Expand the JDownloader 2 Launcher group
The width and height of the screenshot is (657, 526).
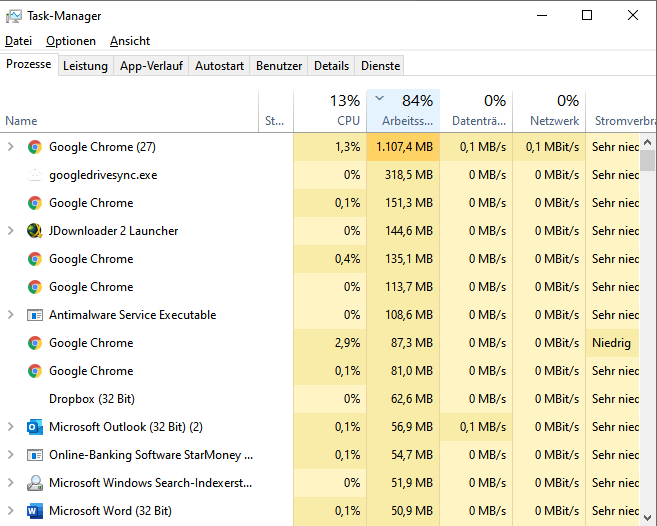(11, 231)
